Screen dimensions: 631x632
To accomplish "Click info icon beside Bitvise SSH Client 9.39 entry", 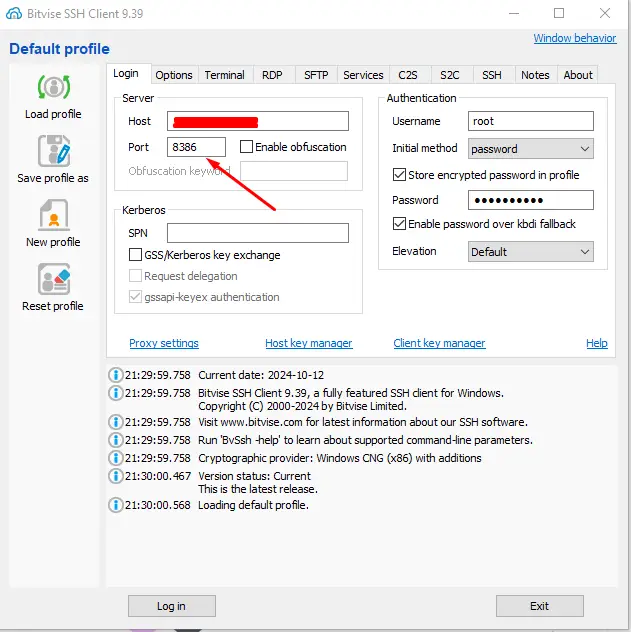I will [x=116, y=393].
